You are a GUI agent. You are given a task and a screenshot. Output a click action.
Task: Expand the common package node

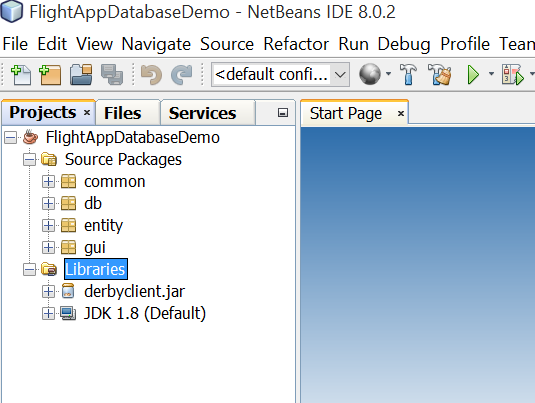[48, 182]
